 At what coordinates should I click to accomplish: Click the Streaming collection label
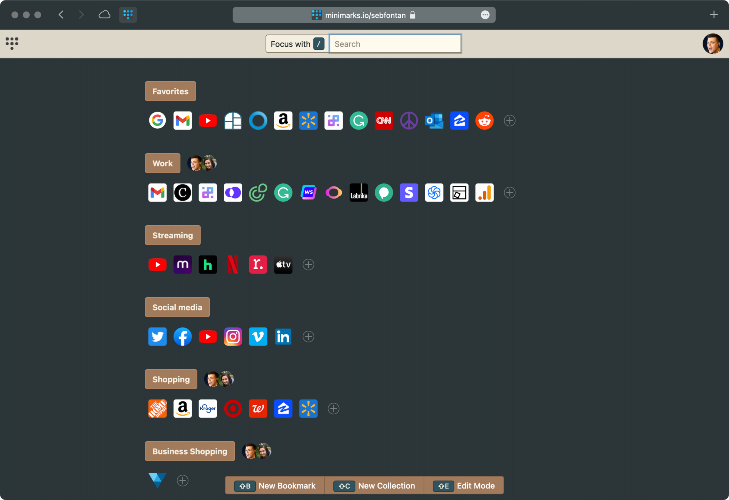tap(172, 235)
